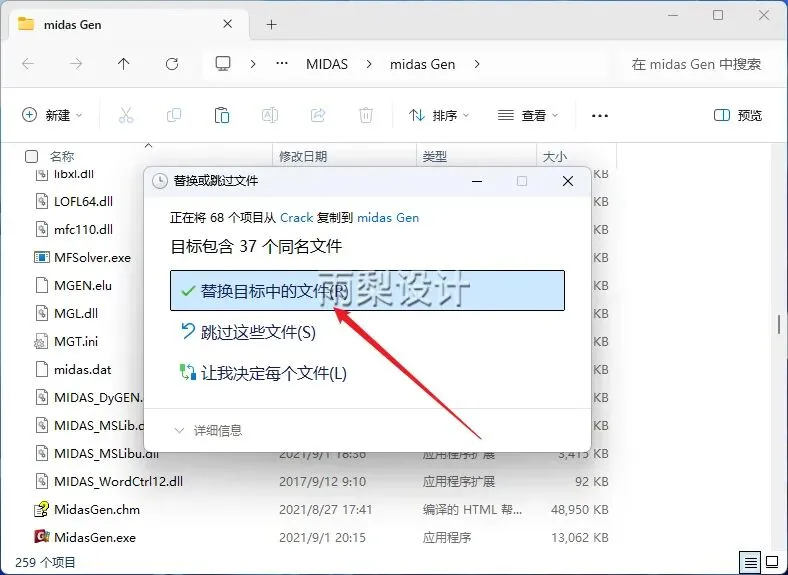Go back with the left arrow
Screen dimensions: 788x575
[28, 64]
